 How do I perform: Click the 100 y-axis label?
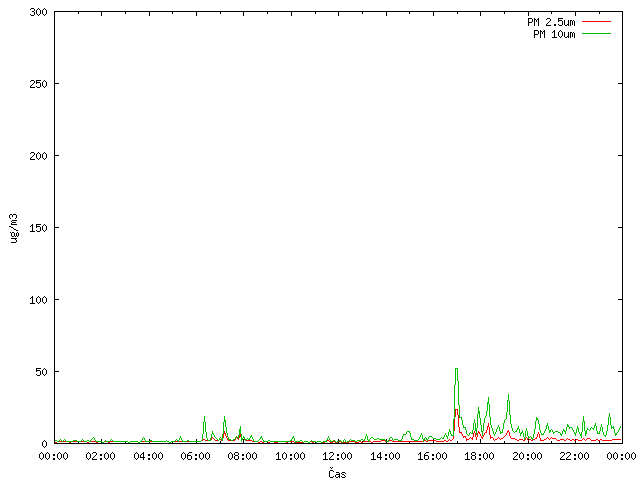click(x=38, y=300)
